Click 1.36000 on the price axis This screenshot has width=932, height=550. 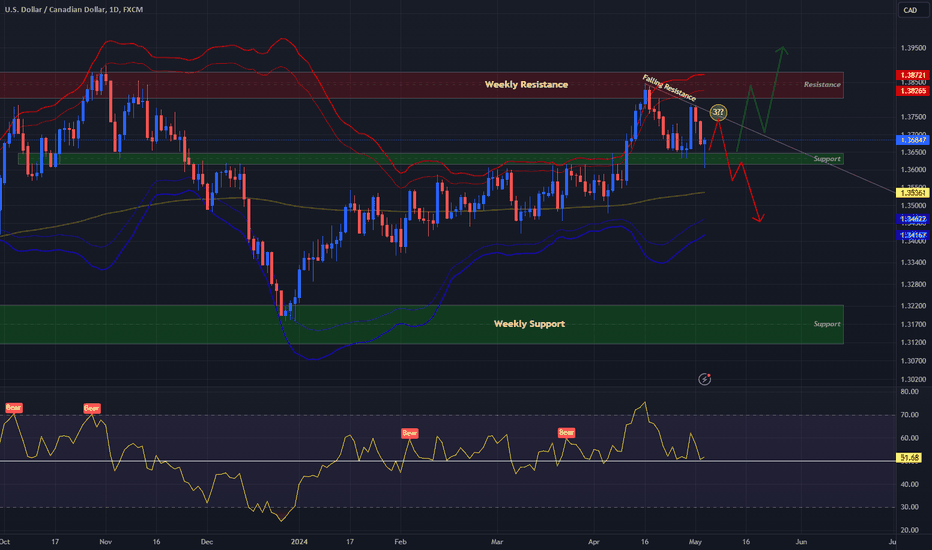(x=913, y=169)
